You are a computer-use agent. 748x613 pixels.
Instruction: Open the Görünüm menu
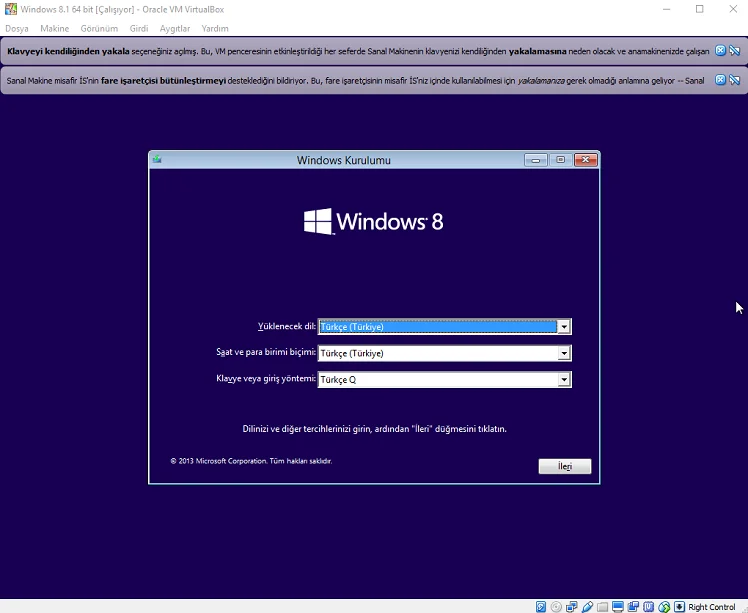click(100, 29)
